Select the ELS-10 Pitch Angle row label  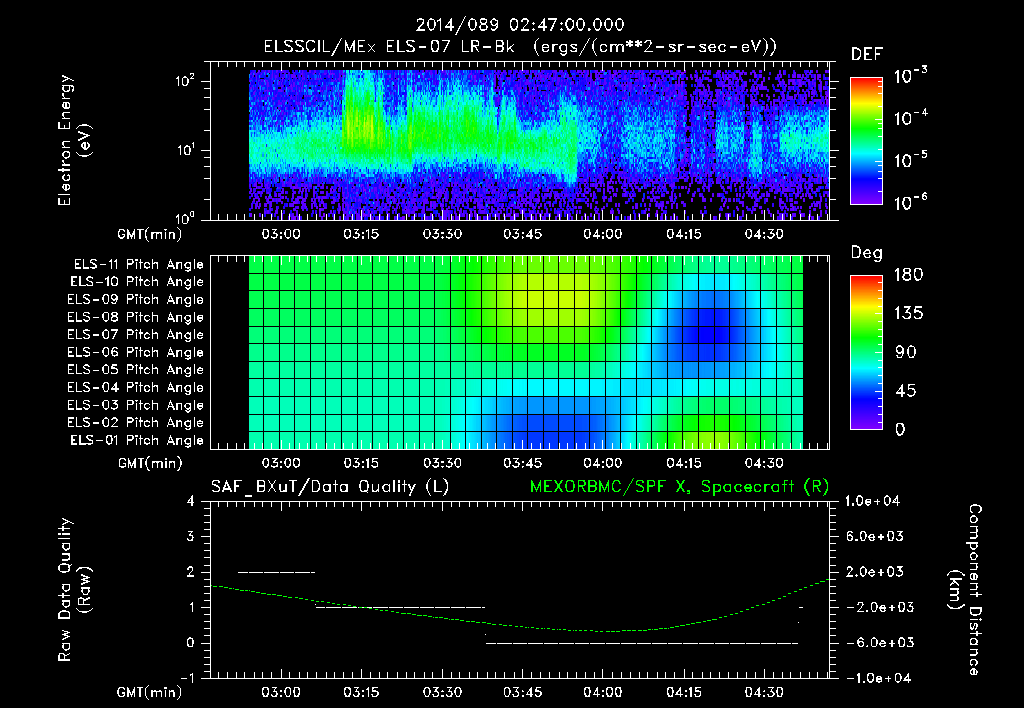137,282
